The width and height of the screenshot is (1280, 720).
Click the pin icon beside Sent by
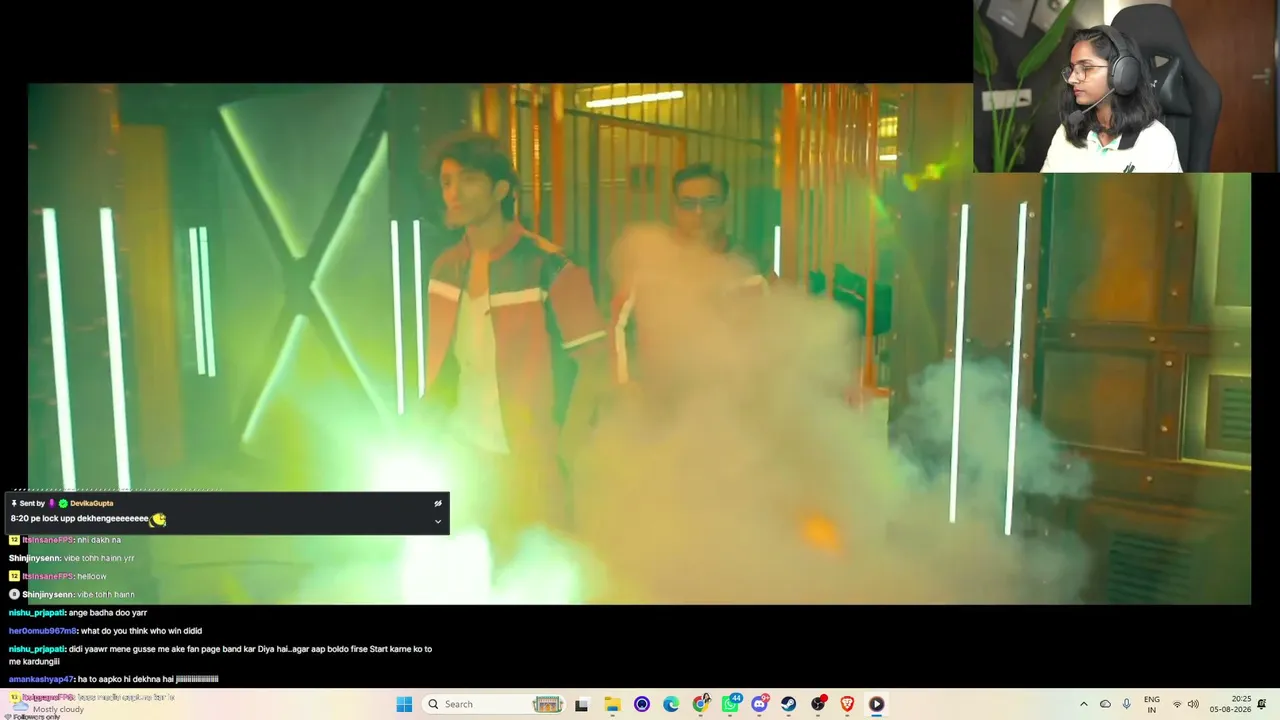pyautogui.click(x=14, y=503)
